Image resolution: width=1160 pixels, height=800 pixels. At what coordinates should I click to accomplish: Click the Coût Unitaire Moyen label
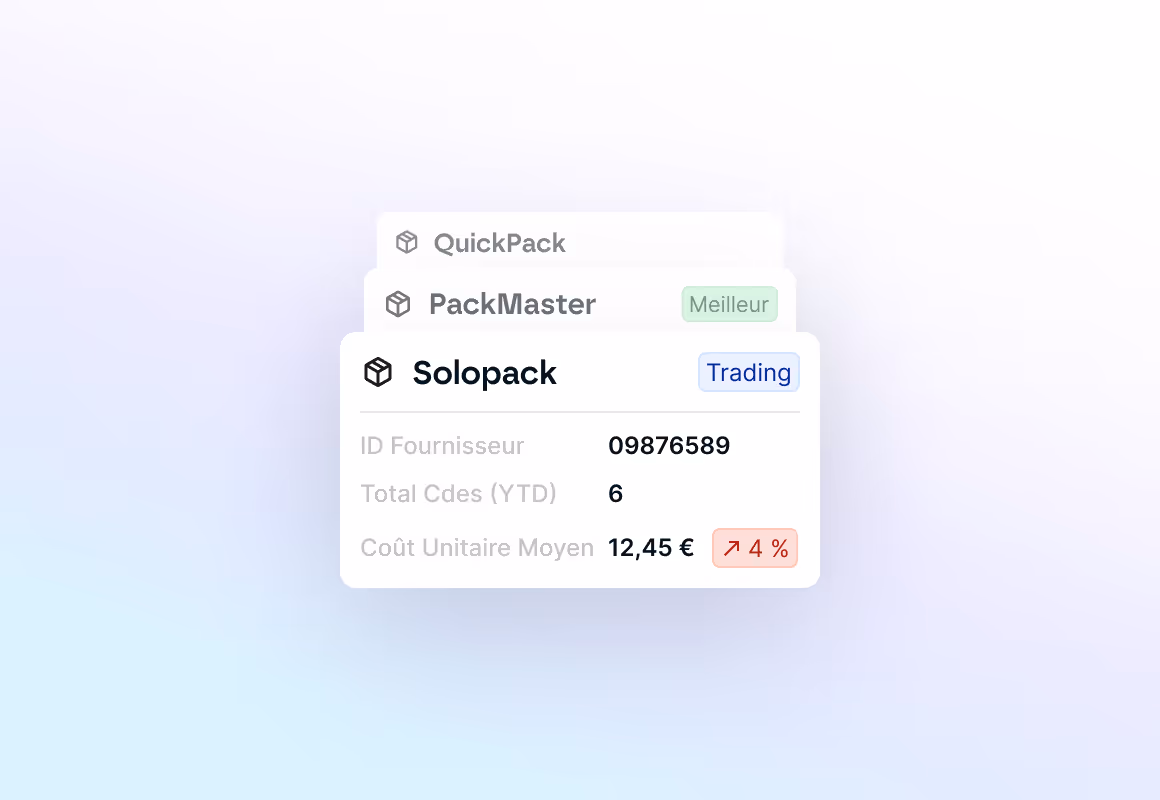477,548
